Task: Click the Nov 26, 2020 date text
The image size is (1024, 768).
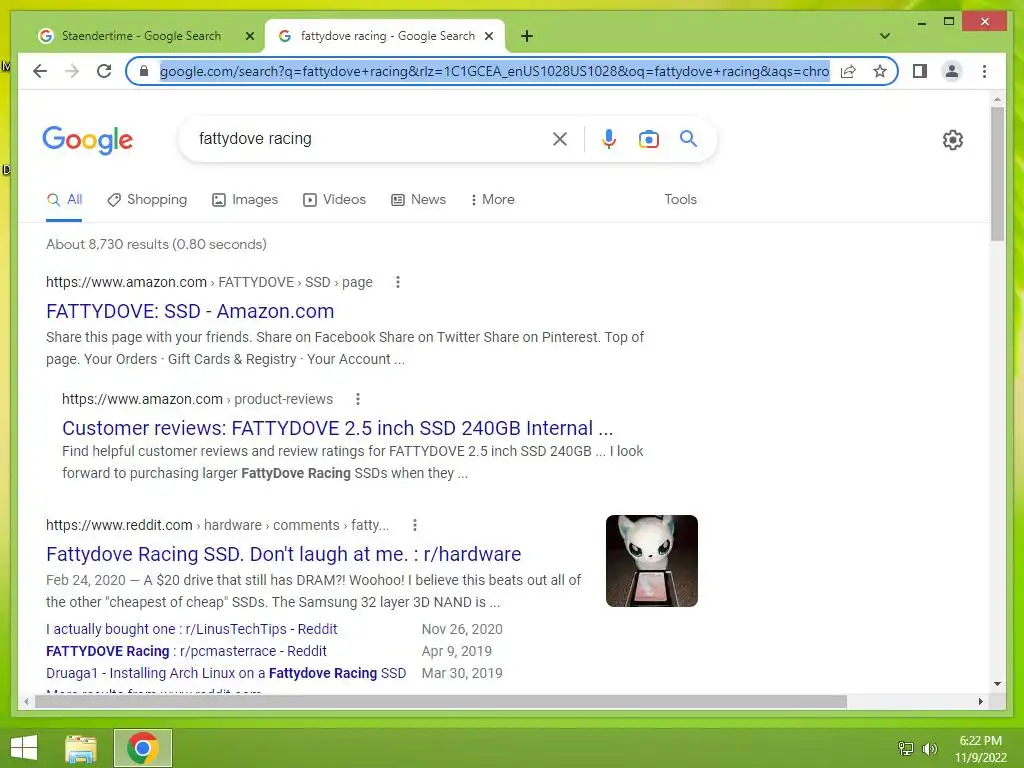Action: pos(462,630)
